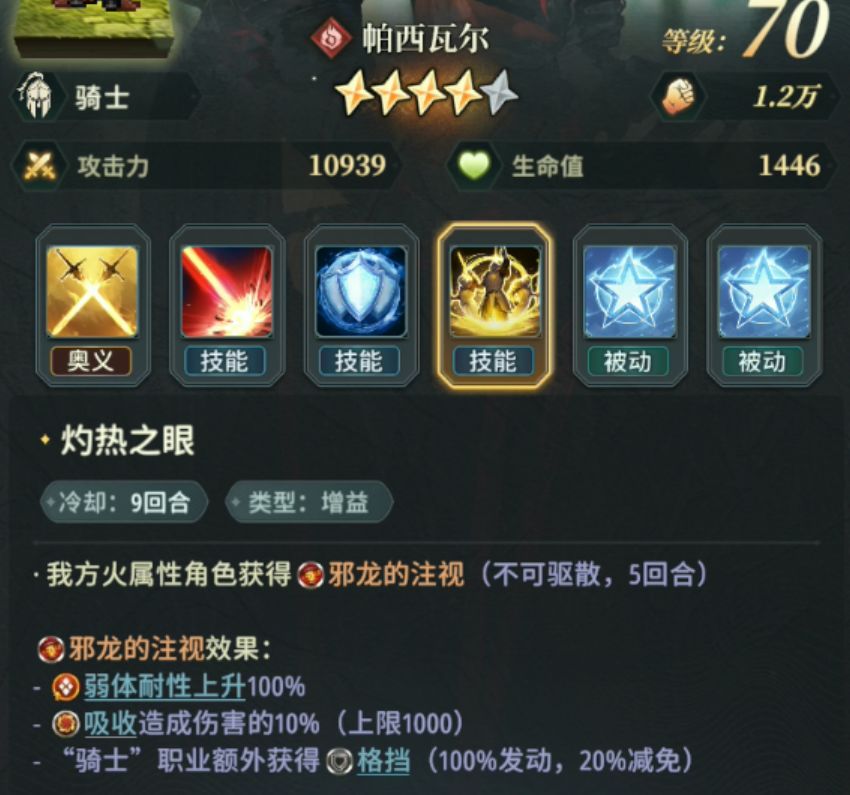This screenshot has height=795, width=850.
Task: Tap the orange 邪龙的注视 buff name
Action: pyautogui.click(x=396, y=574)
